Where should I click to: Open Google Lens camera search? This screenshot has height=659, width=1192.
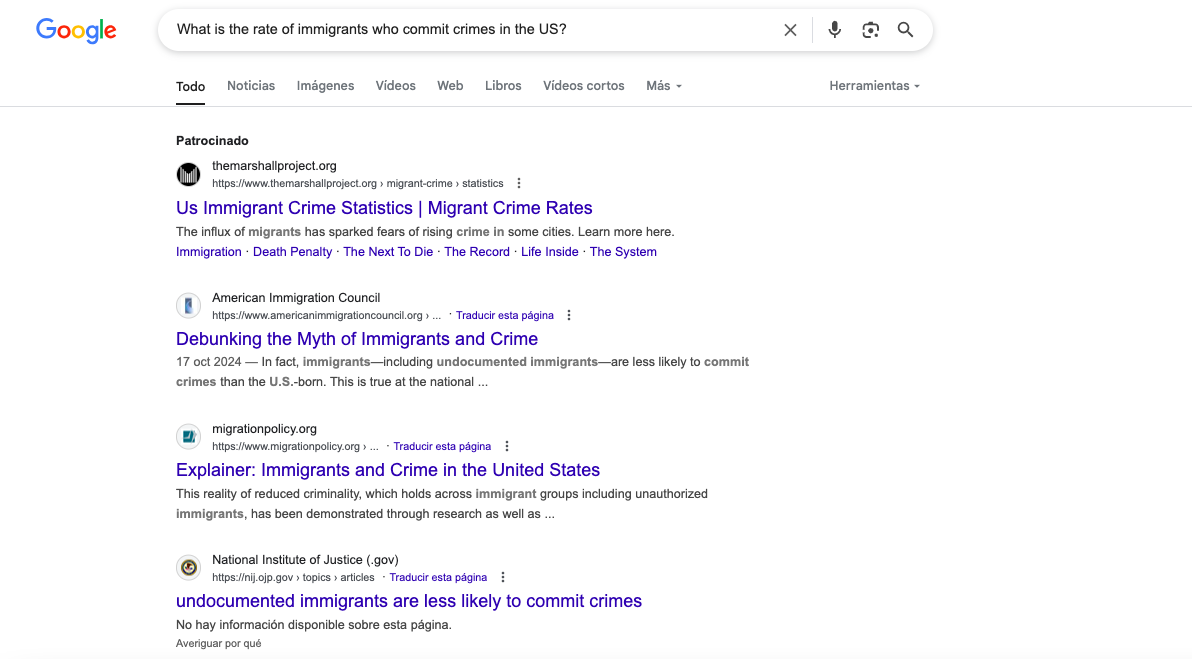click(870, 30)
